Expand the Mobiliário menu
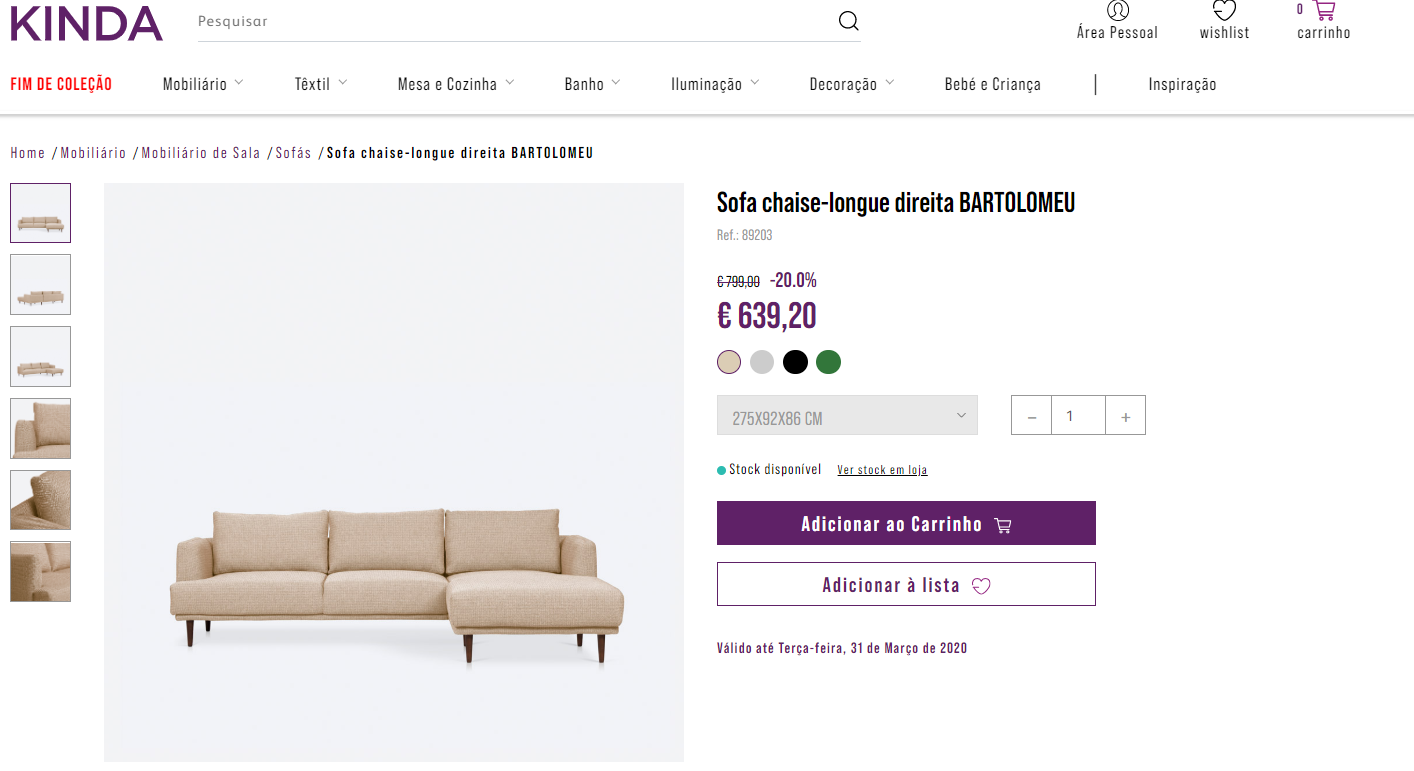 pyautogui.click(x=203, y=84)
